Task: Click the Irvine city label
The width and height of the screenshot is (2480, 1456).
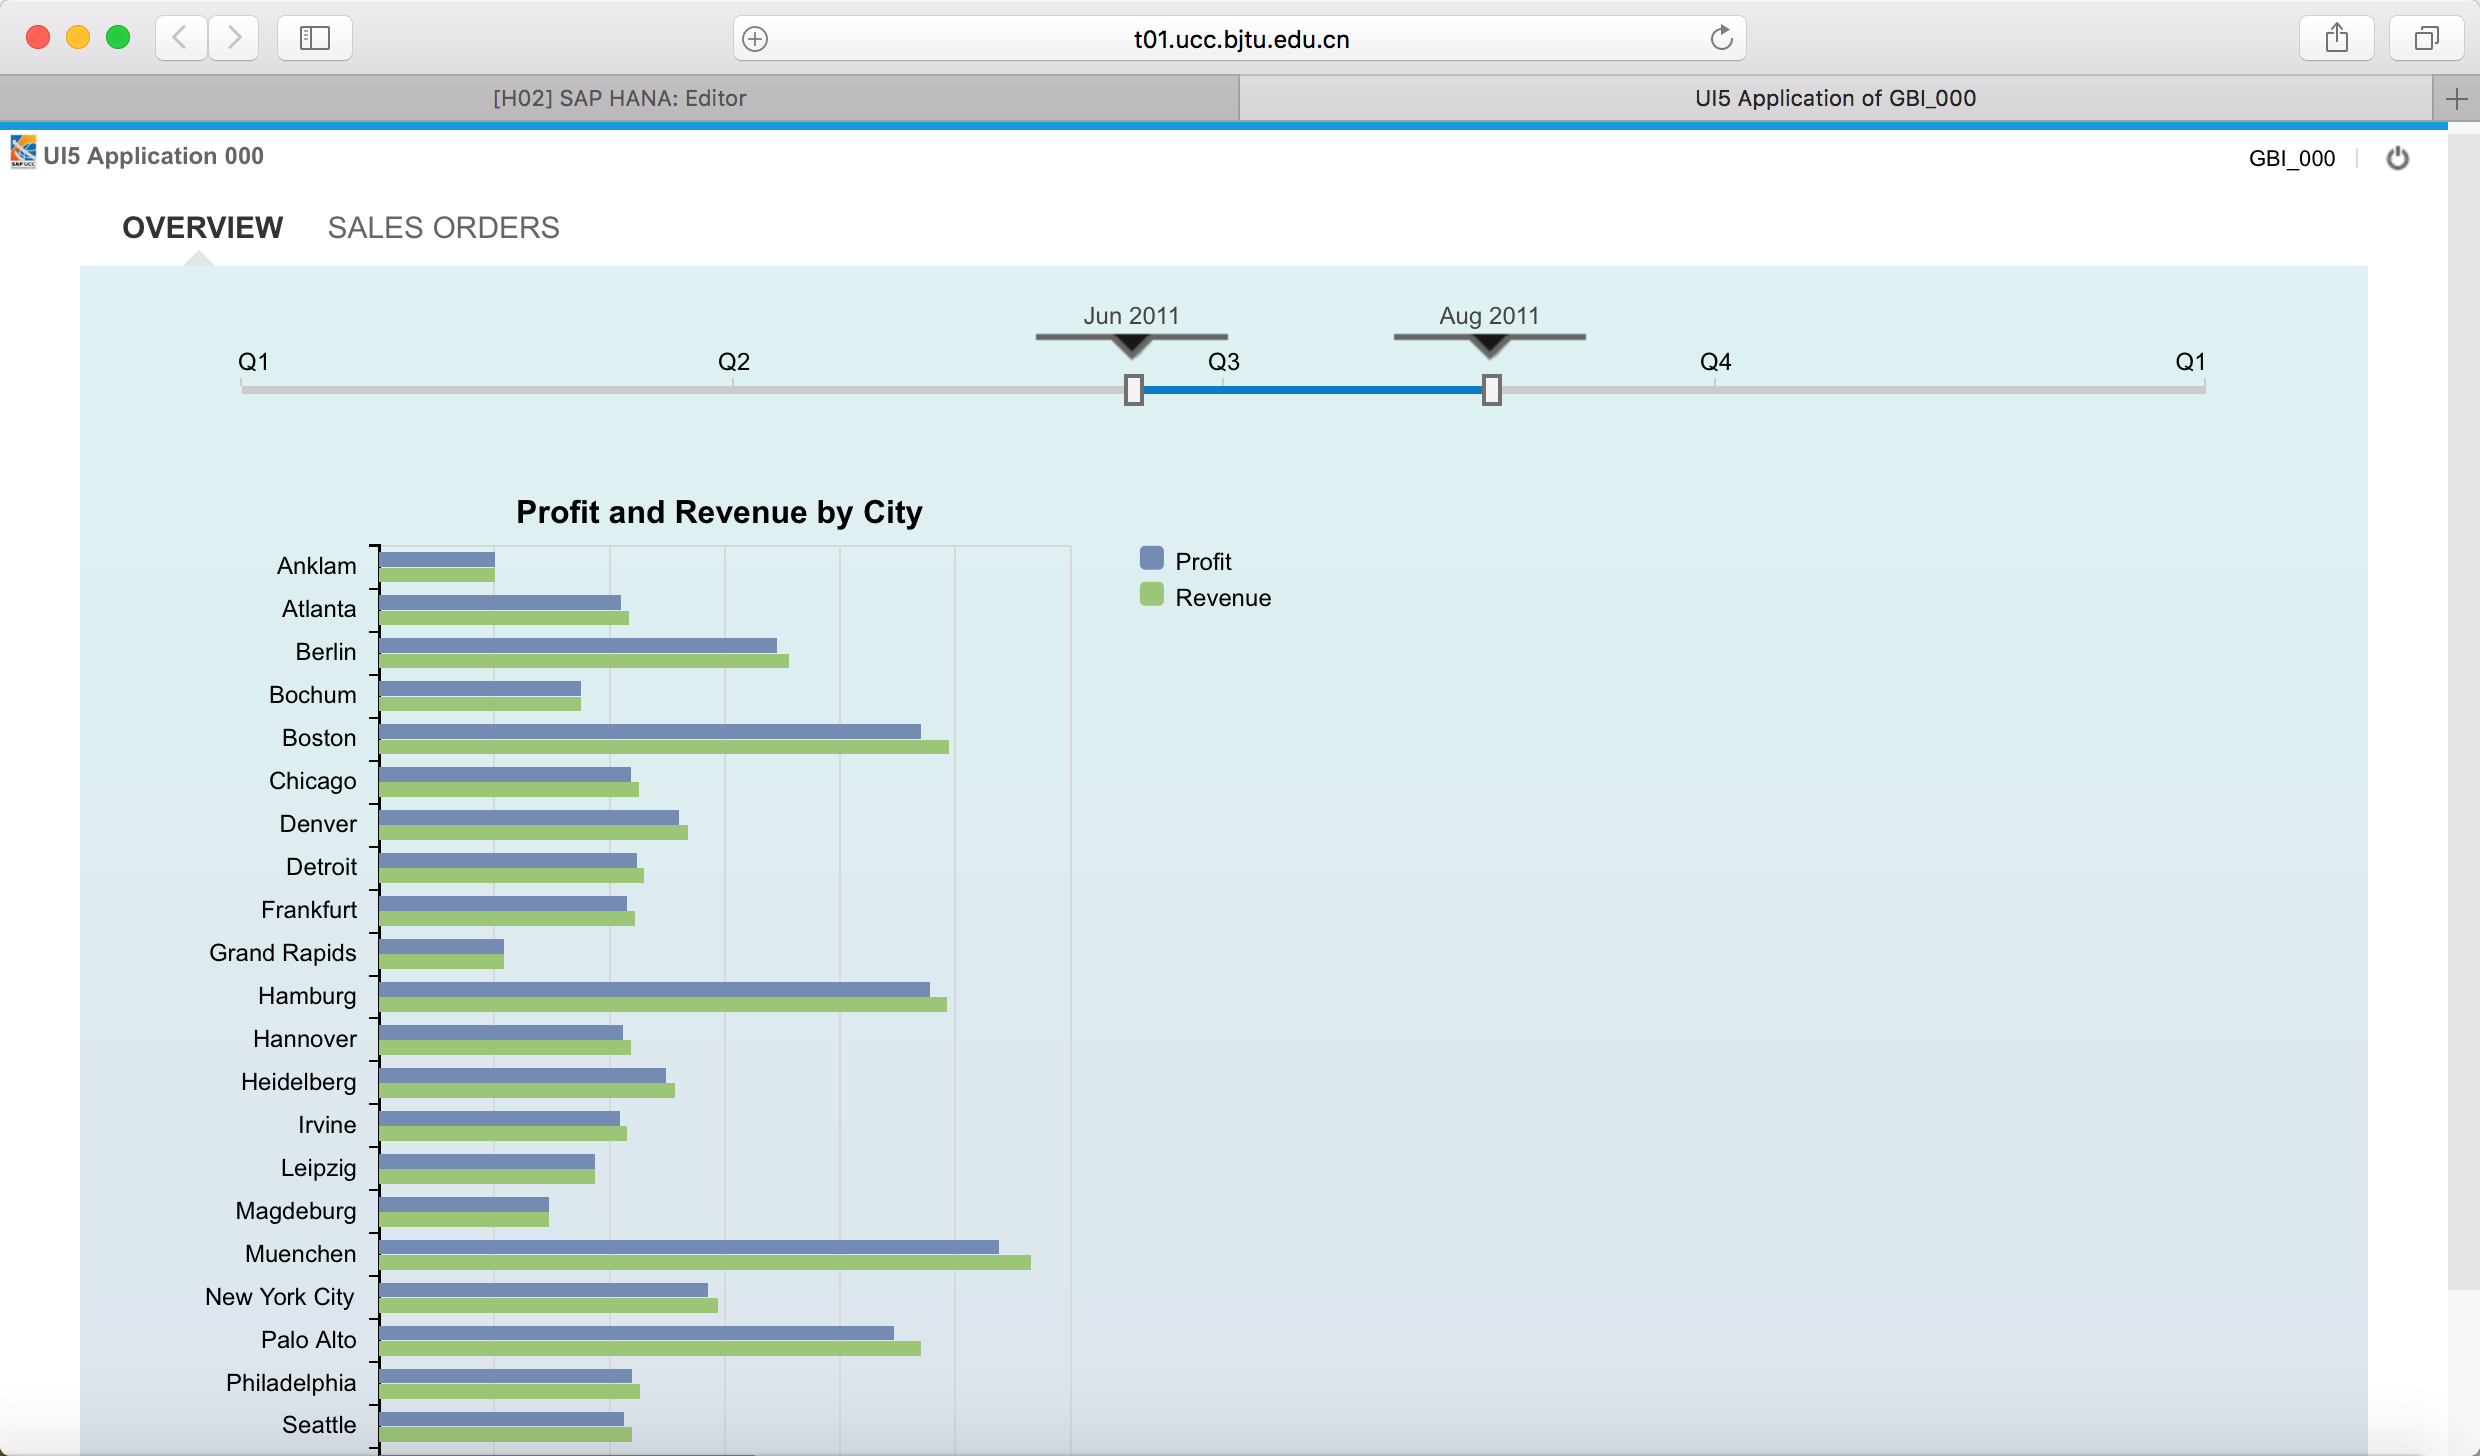Action: click(x=326, y=1125)
